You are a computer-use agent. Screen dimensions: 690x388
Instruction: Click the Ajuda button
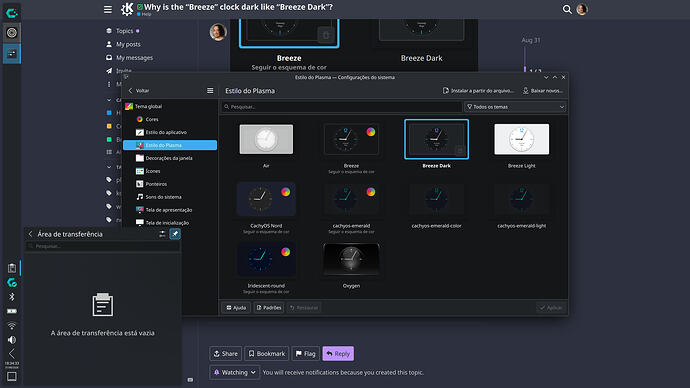pos(236,308)
